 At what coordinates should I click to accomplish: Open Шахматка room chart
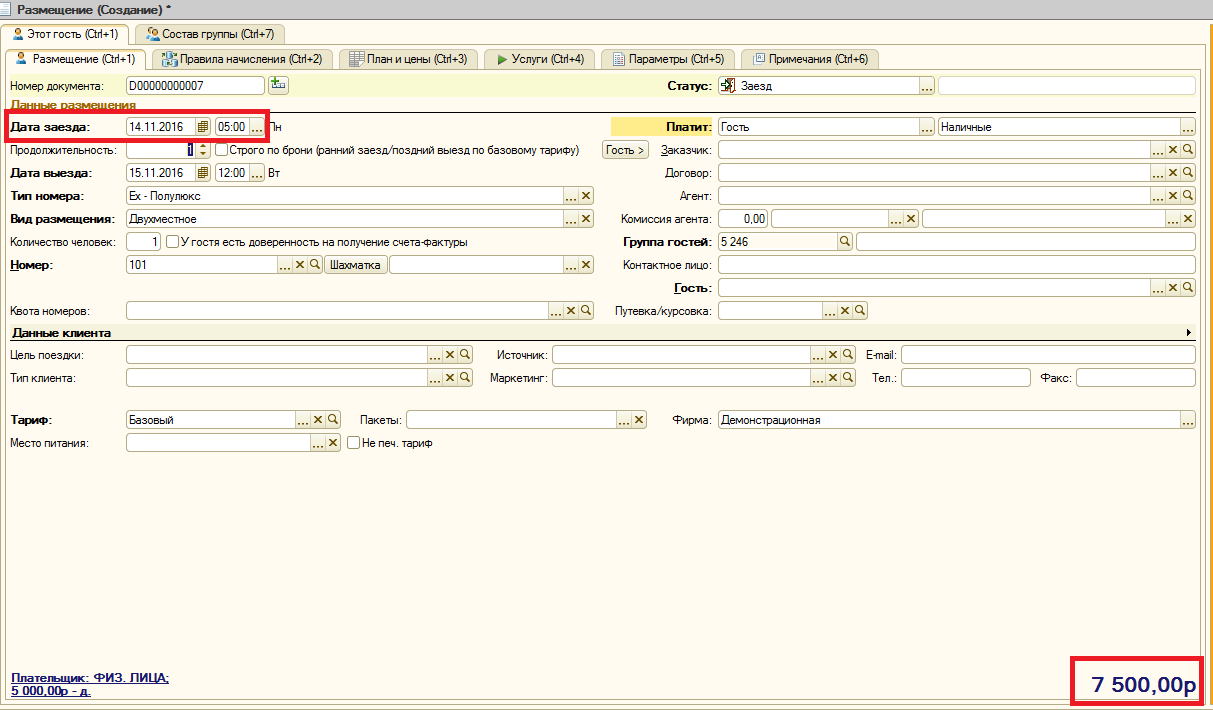click(x=356, y=265)
